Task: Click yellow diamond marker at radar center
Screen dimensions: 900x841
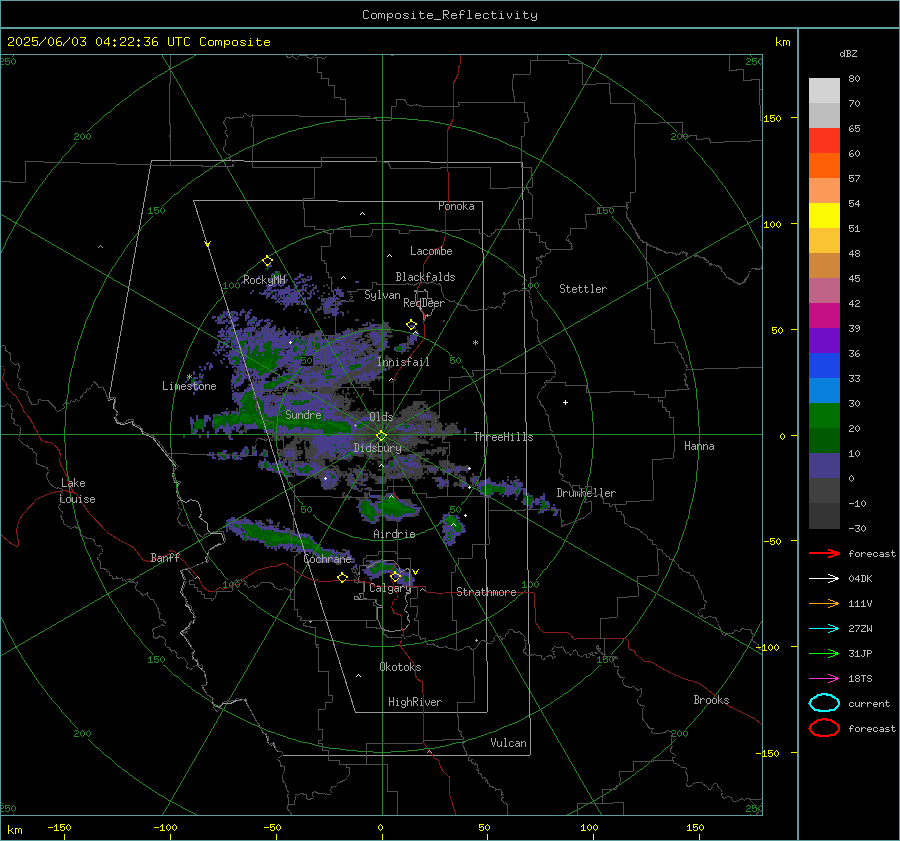Action: point(381,436)
